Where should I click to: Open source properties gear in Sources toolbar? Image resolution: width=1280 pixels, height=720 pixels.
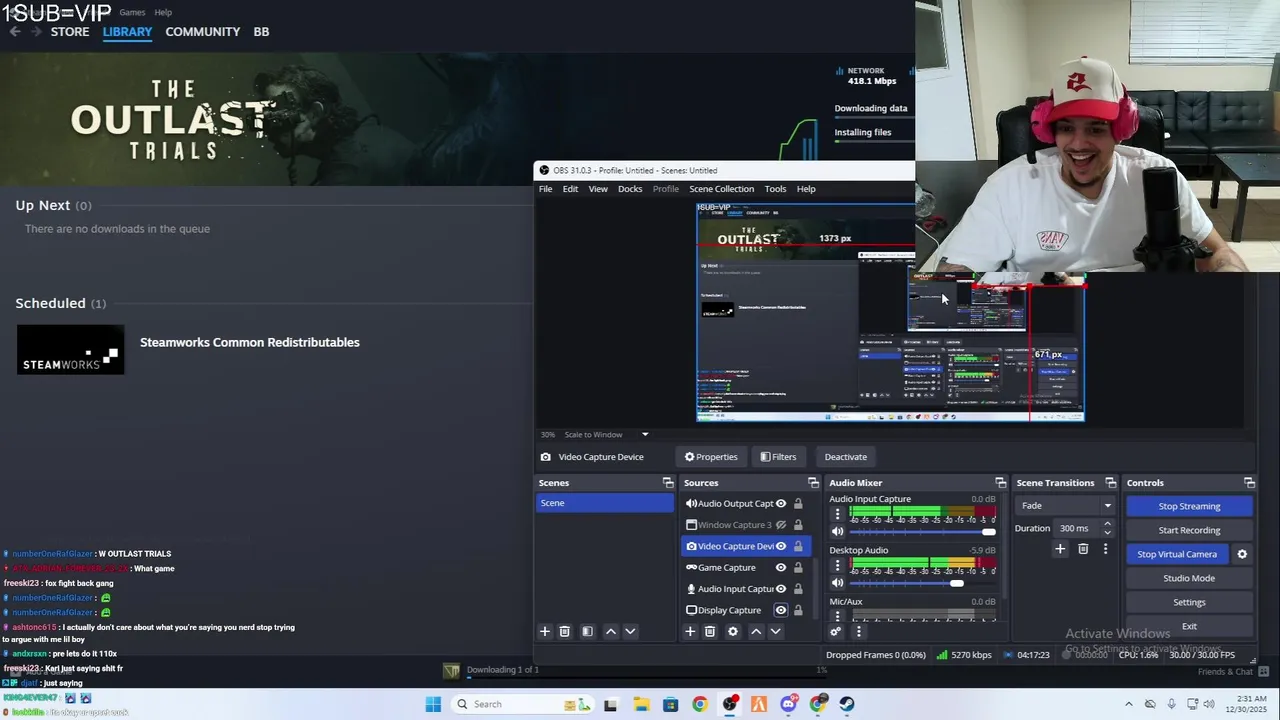click(x=733, y=631)
